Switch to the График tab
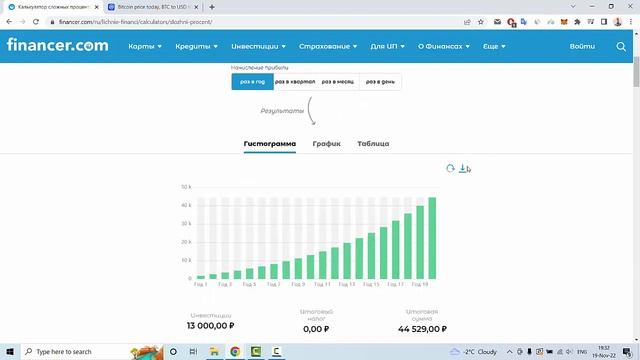 point(327,144)
